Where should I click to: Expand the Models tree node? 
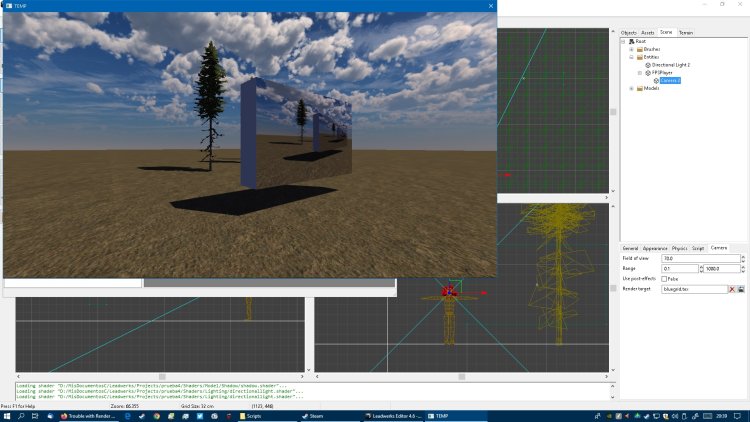(x=631, y=88)
